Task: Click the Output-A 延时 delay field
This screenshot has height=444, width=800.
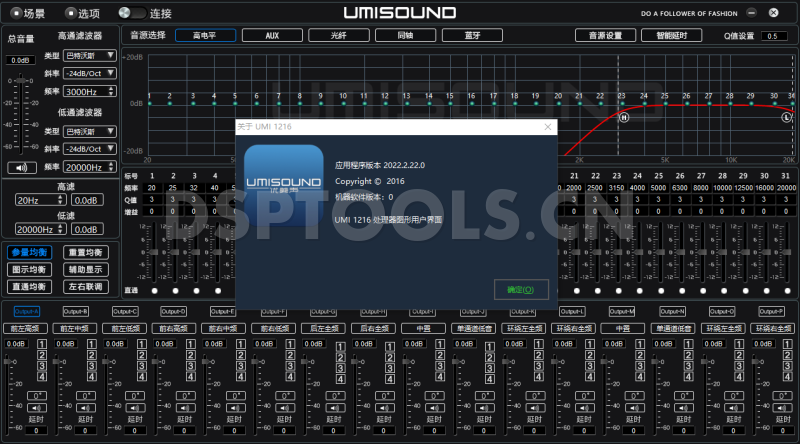Action: pyautogui.click(x=36, y=430)
